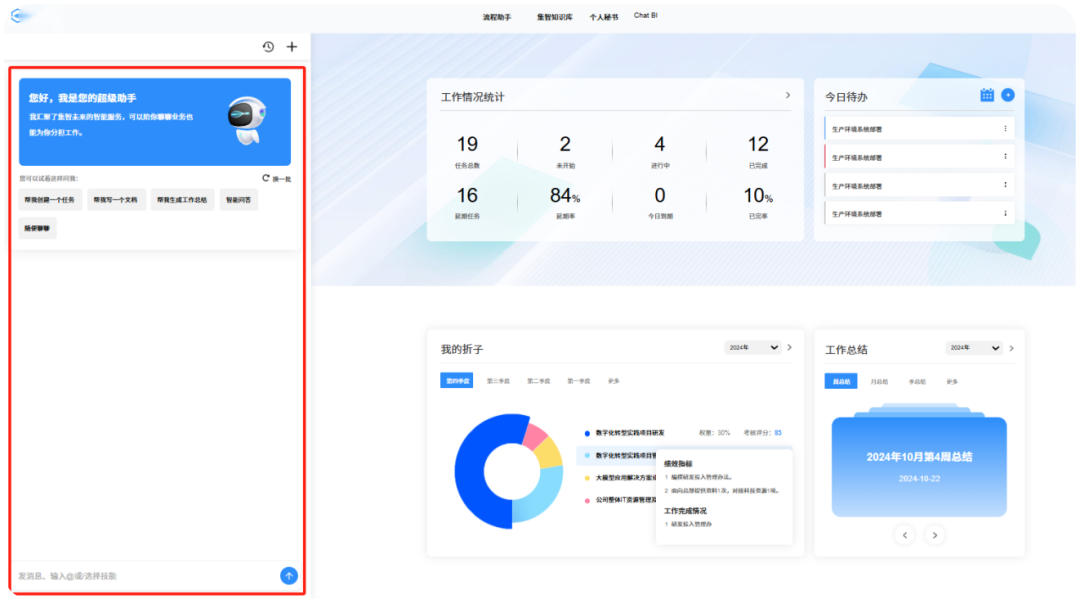Screen dimensions: 1080x603
Task: Open the year dropdown in 我的折子
Action: [754, 347]
